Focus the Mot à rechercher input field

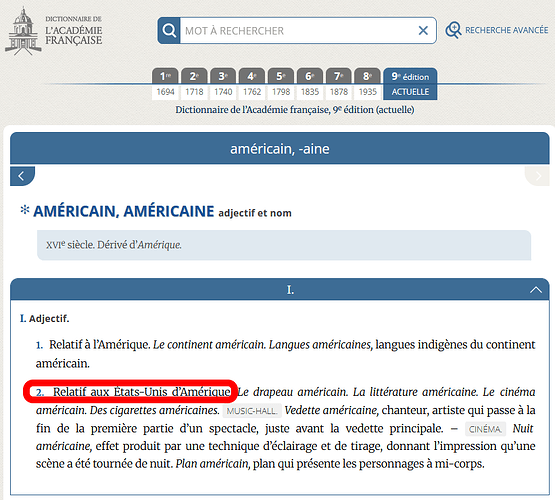click(x=298, y=31)
